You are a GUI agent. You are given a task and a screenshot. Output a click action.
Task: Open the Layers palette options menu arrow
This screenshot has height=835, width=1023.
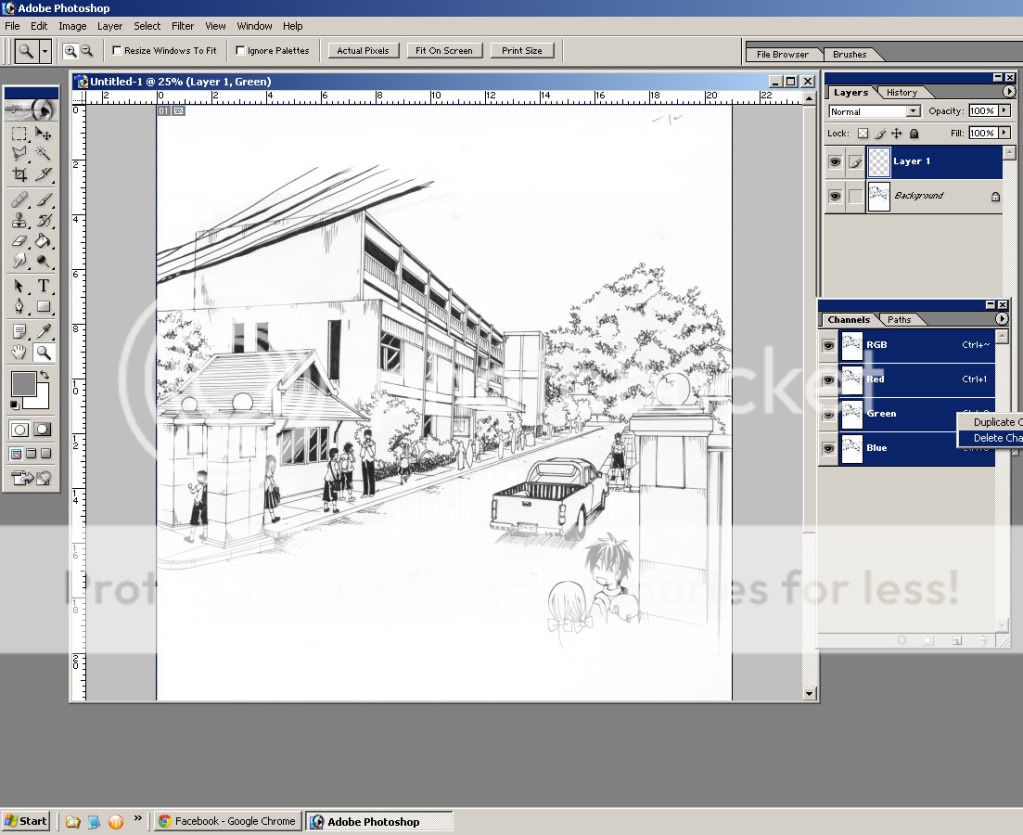pos(1009,92)
